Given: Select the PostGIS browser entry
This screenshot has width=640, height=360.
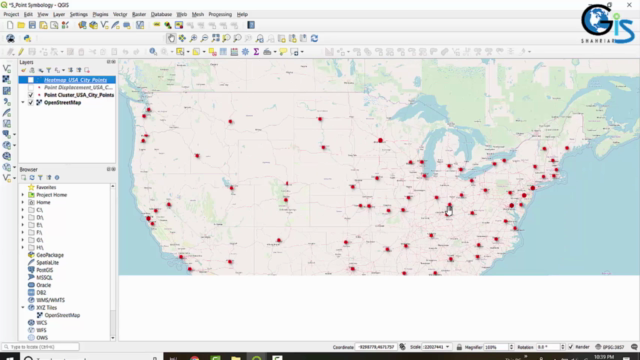Looking at the screenshot, I should coord(44,270).
